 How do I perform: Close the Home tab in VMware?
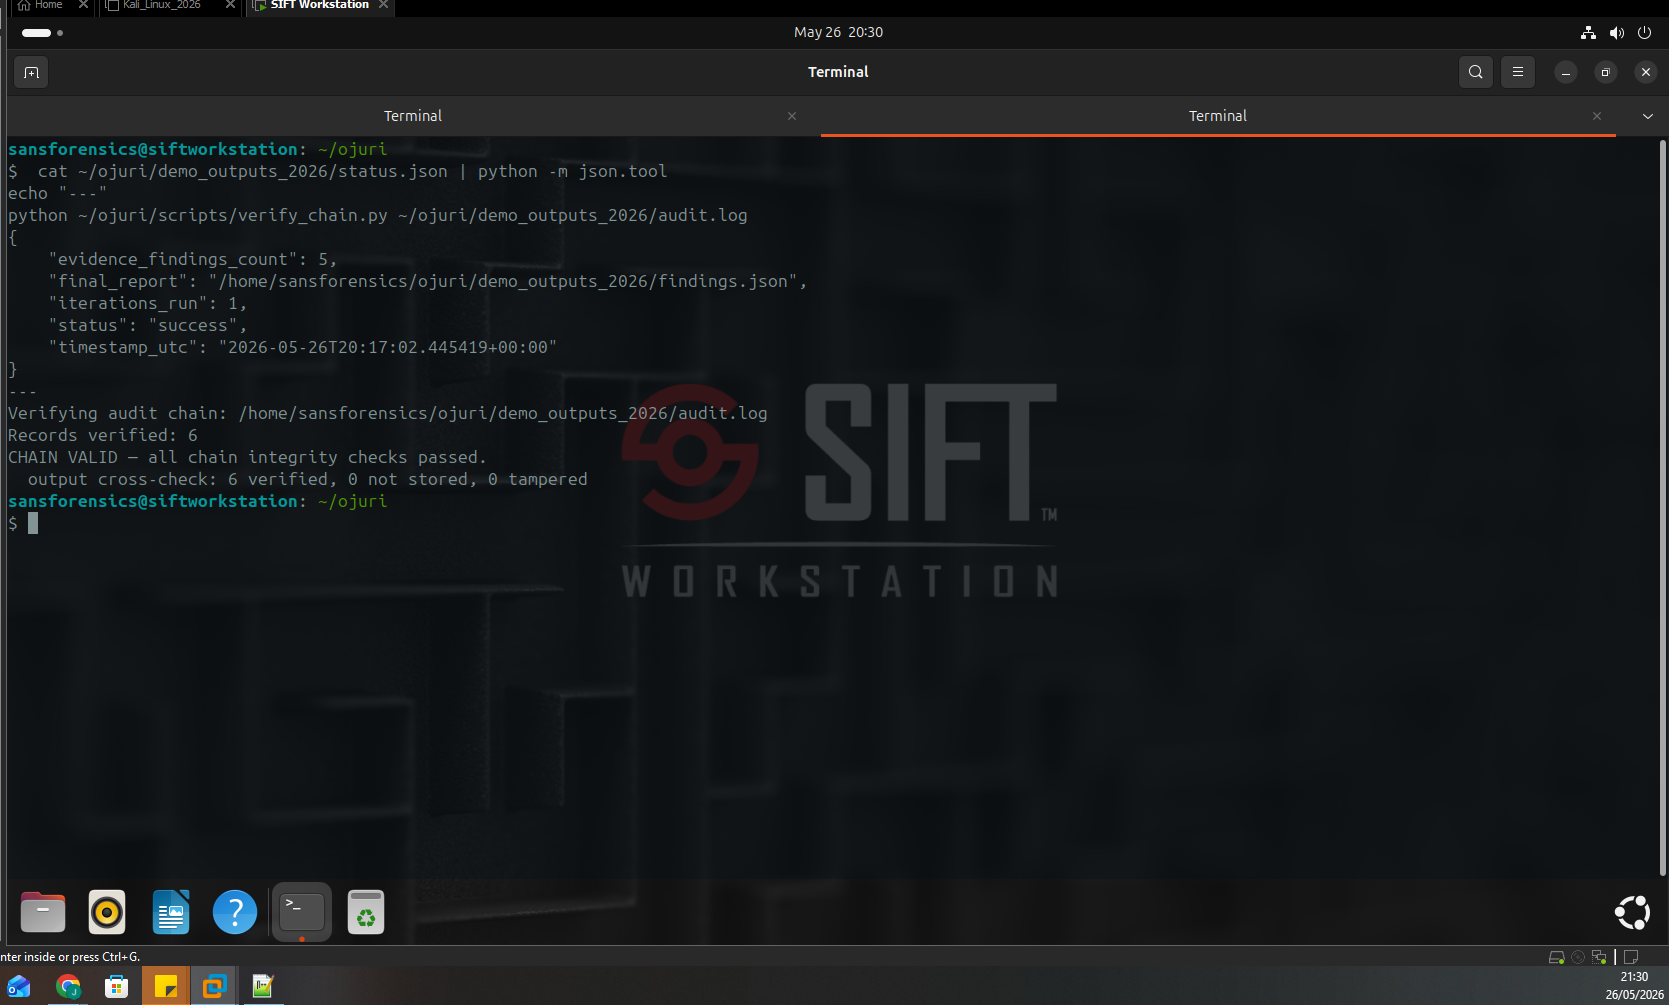(83, 5)
